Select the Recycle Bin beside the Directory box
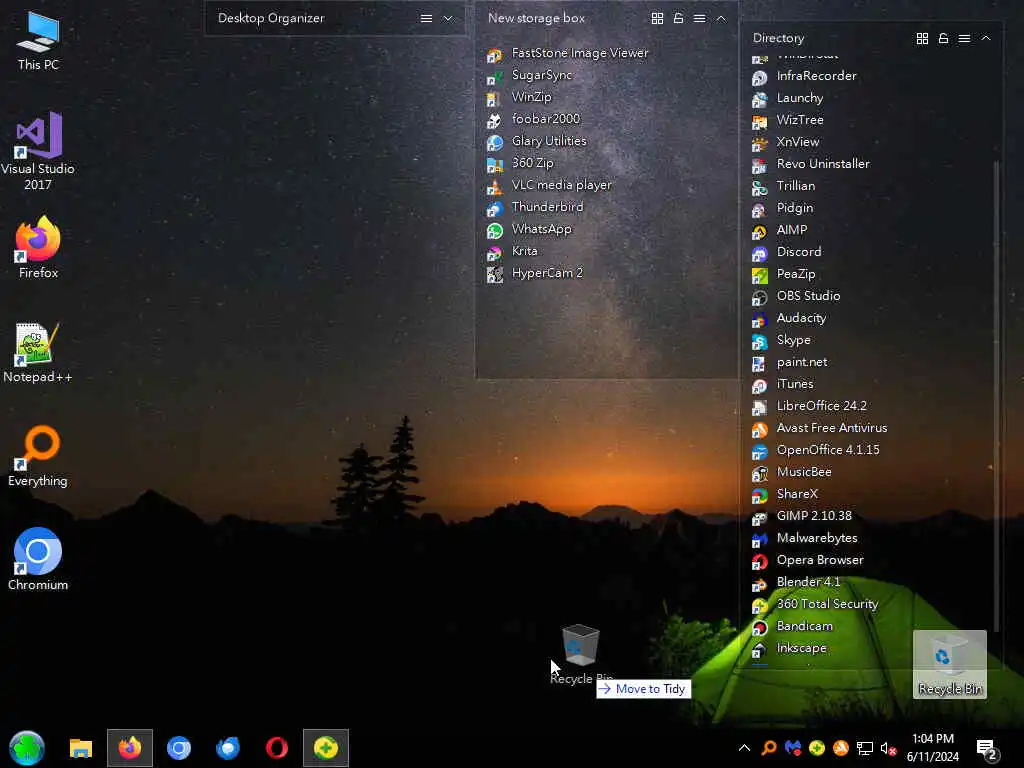The width and height of the screenshot is (1024, 768). tap(950, 664)
